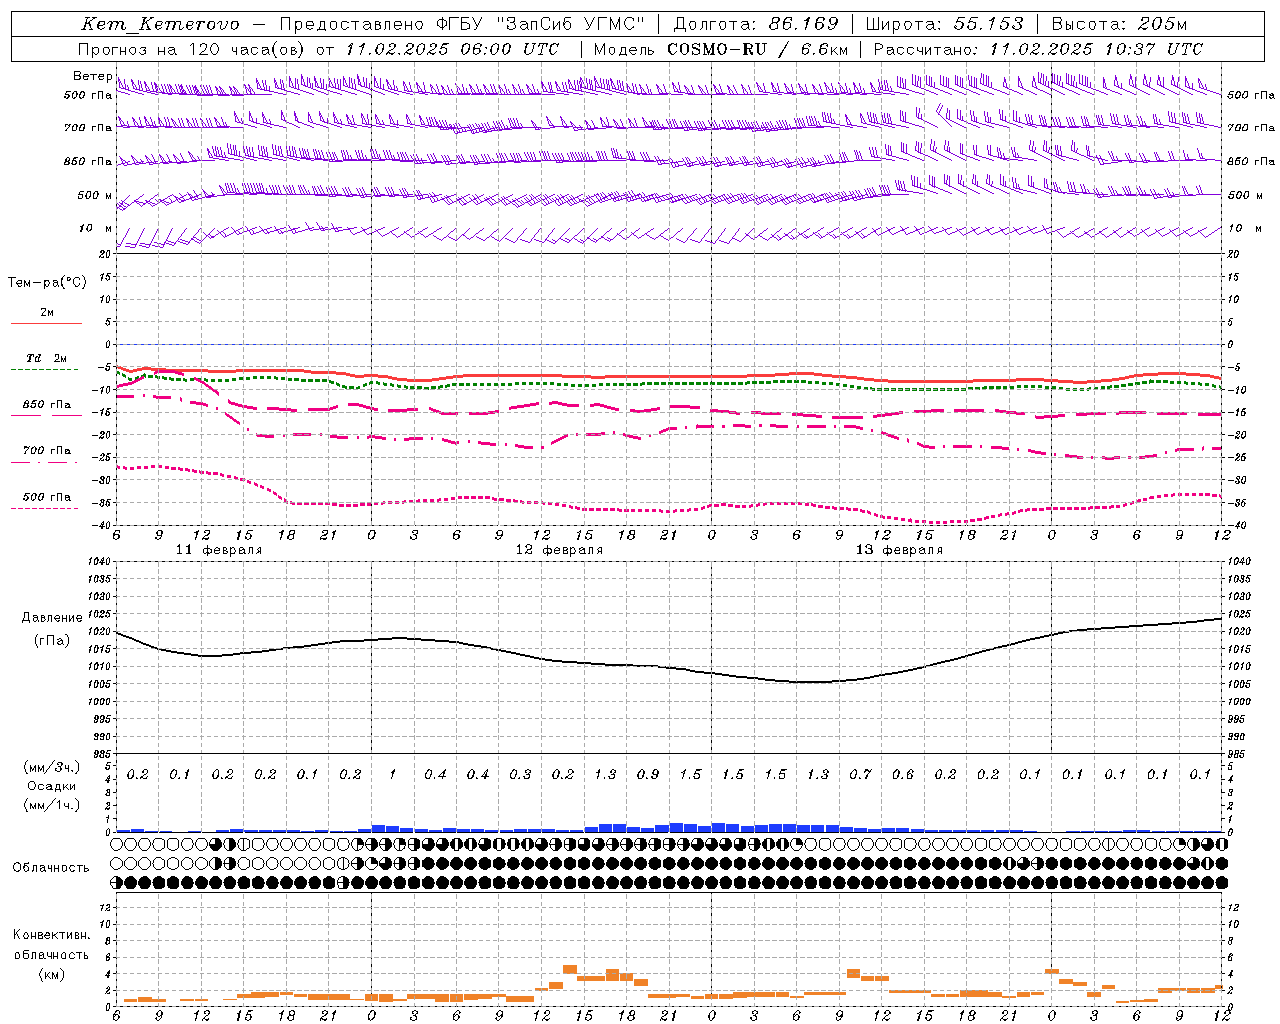The height and width of the screenshot is (1024, 1280).
Task: Click the line sample under 2м legend
Action: click(x=46, y=324)
